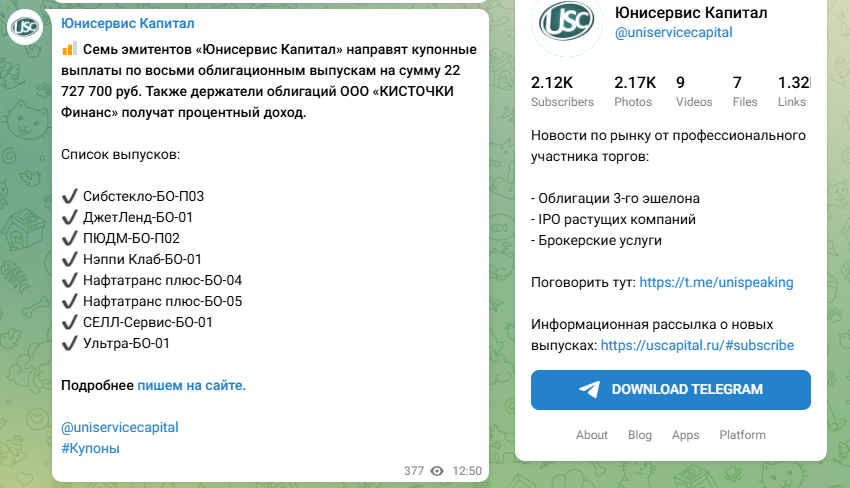Click the views eye icon
Viewport: 850px width, 488px height.
[x=437, y=471]
